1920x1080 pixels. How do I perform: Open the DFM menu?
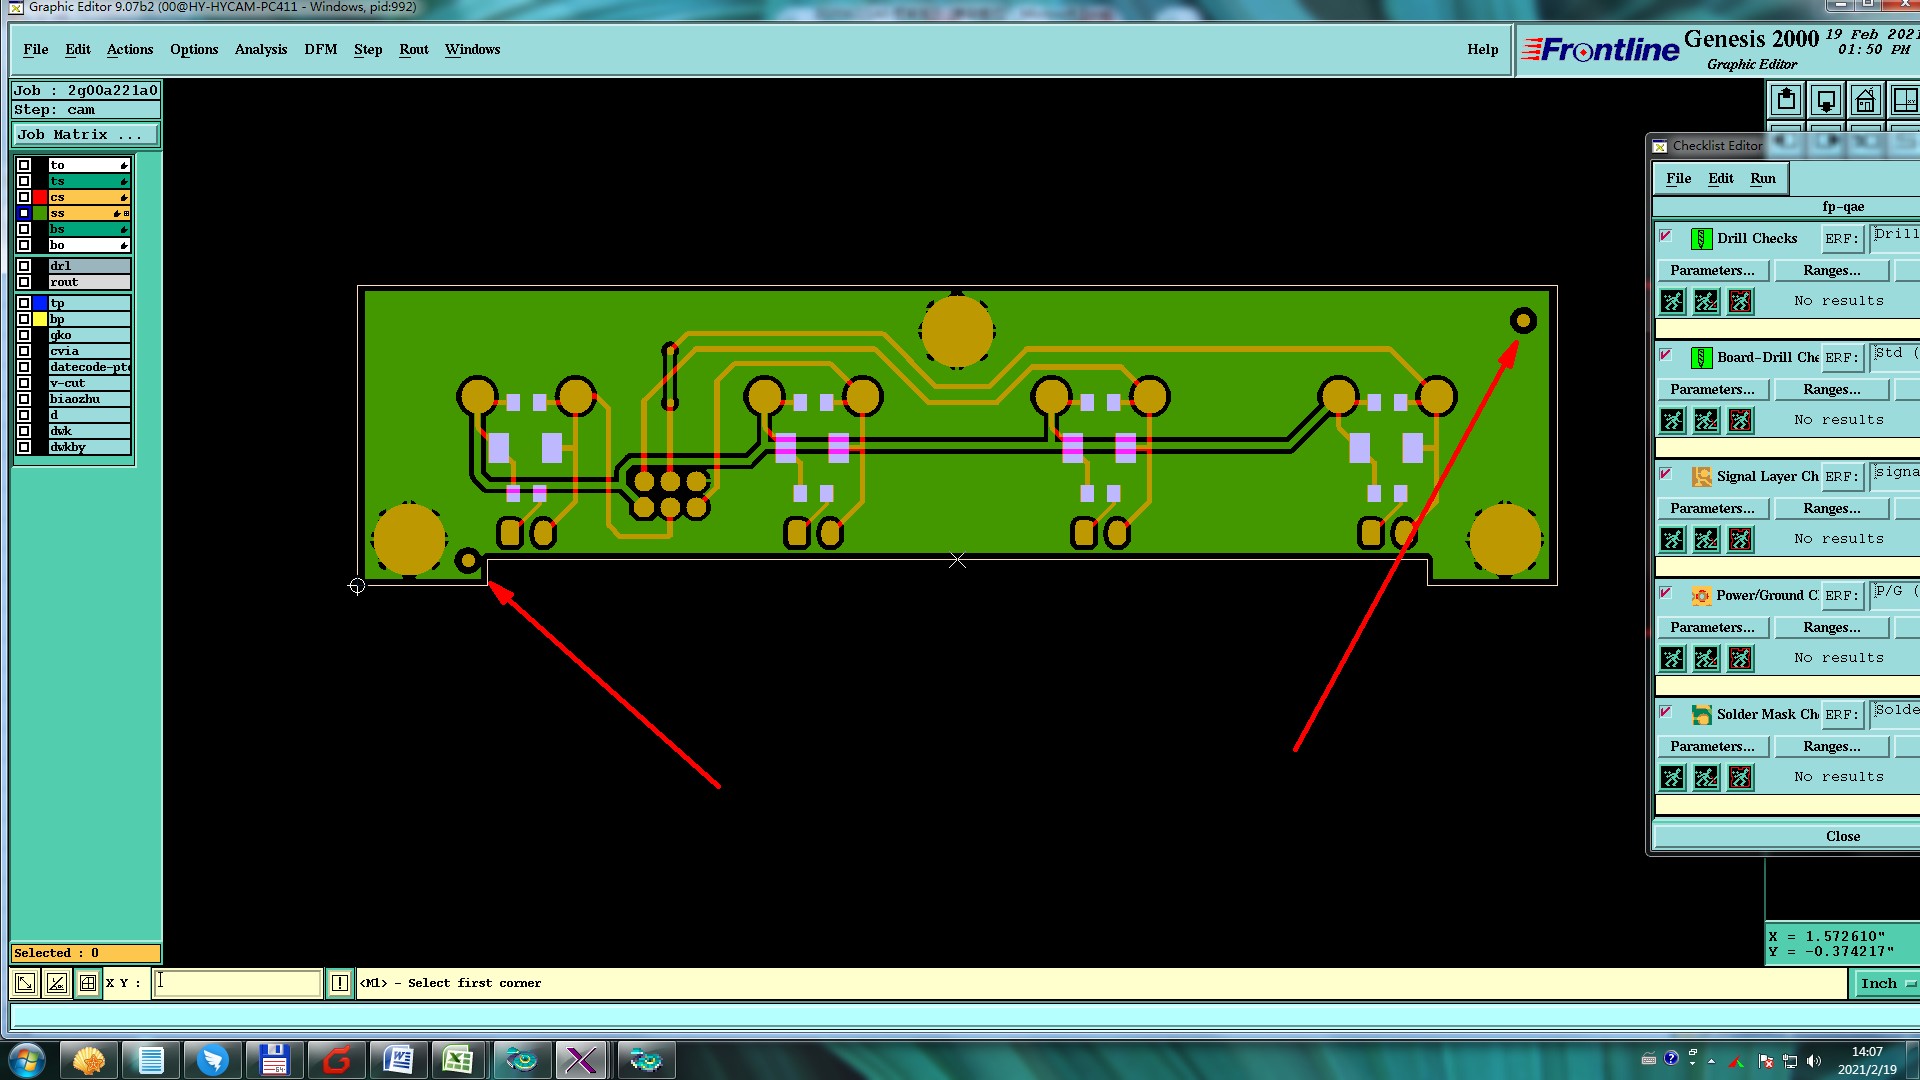coord(320,49)
